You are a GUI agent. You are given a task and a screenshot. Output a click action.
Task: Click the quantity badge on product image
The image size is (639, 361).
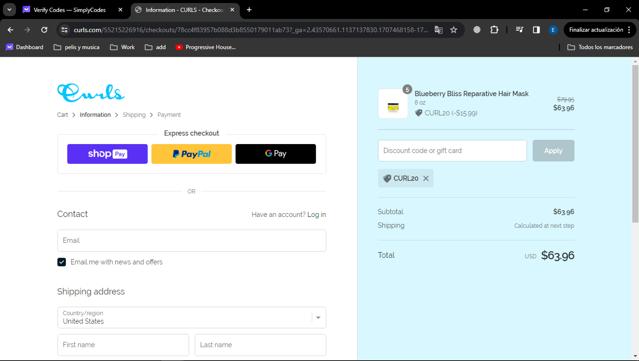click(x=407, y=89)
